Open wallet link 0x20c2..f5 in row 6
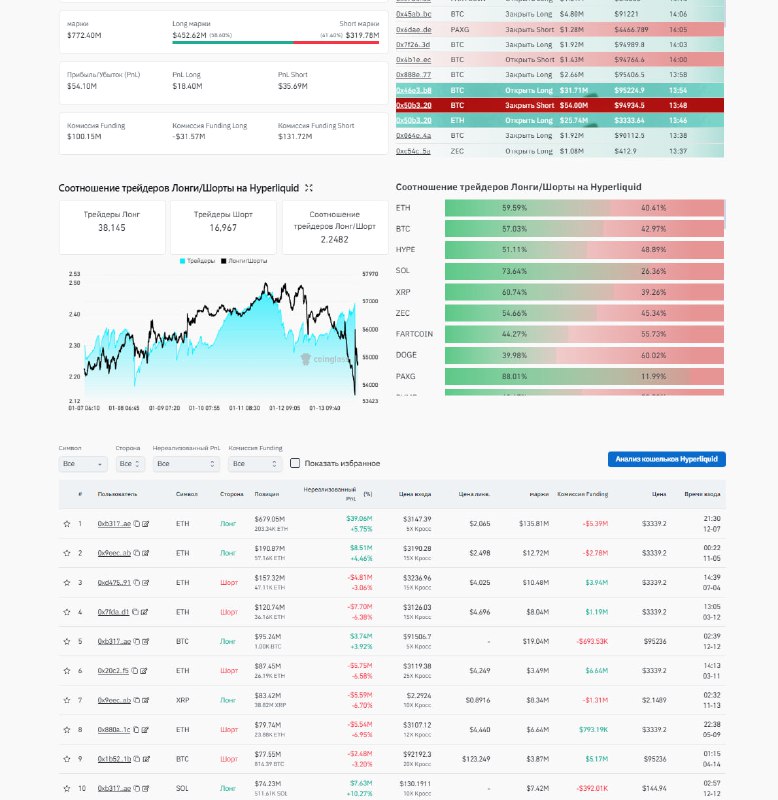Image resolution: width=778 pixels, height=800 pixels. [x=114, y=671]
